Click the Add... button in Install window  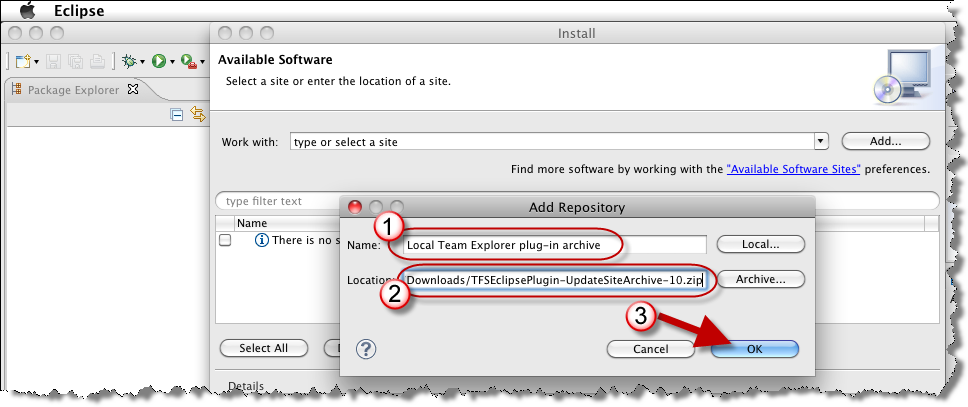[x=885, y=141]
